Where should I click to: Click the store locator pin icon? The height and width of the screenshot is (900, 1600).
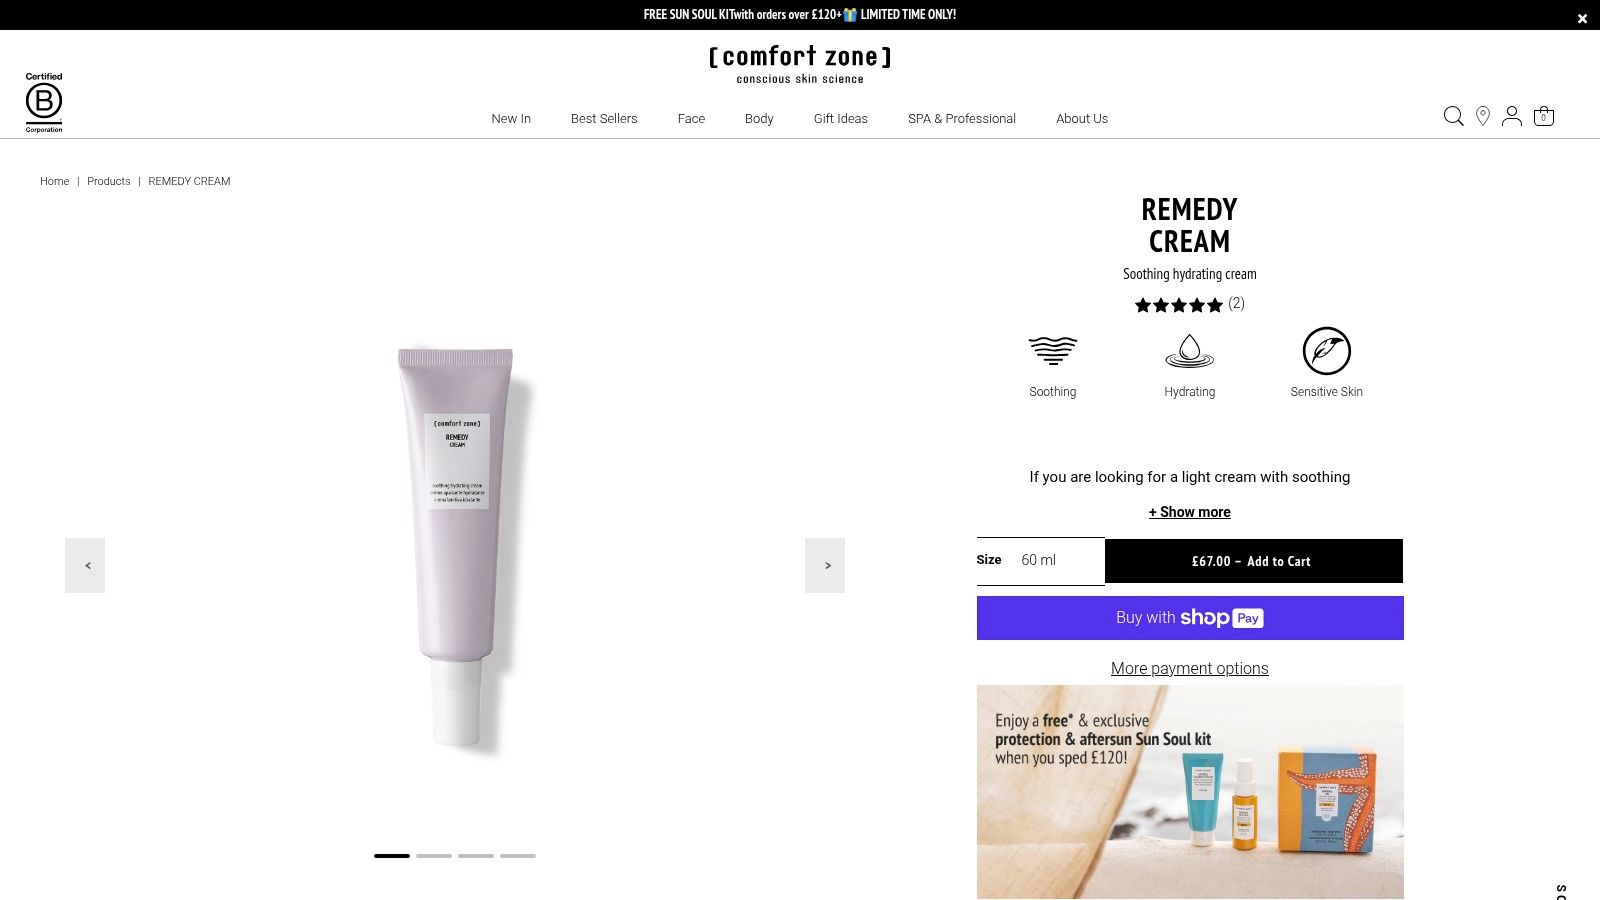(1483, 116)
